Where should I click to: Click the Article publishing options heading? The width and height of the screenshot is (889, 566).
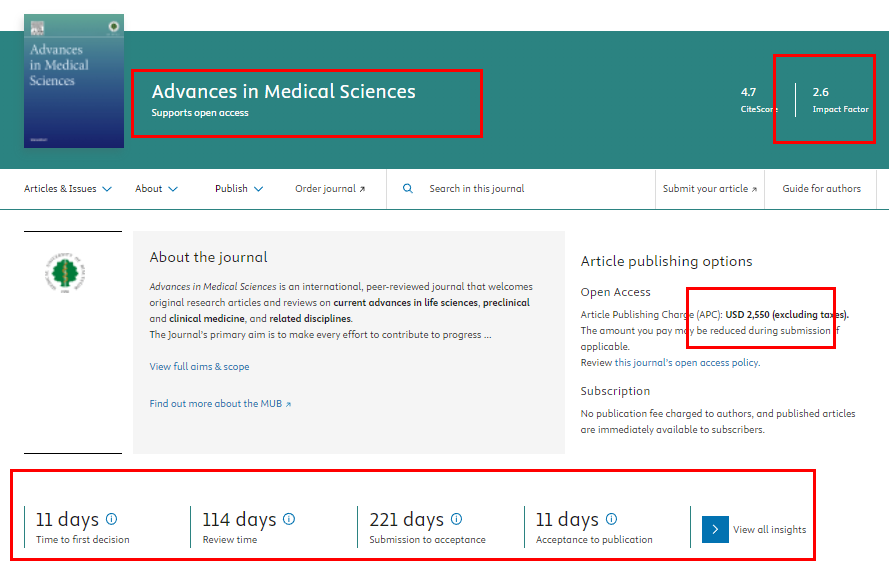tap(666, 261)
